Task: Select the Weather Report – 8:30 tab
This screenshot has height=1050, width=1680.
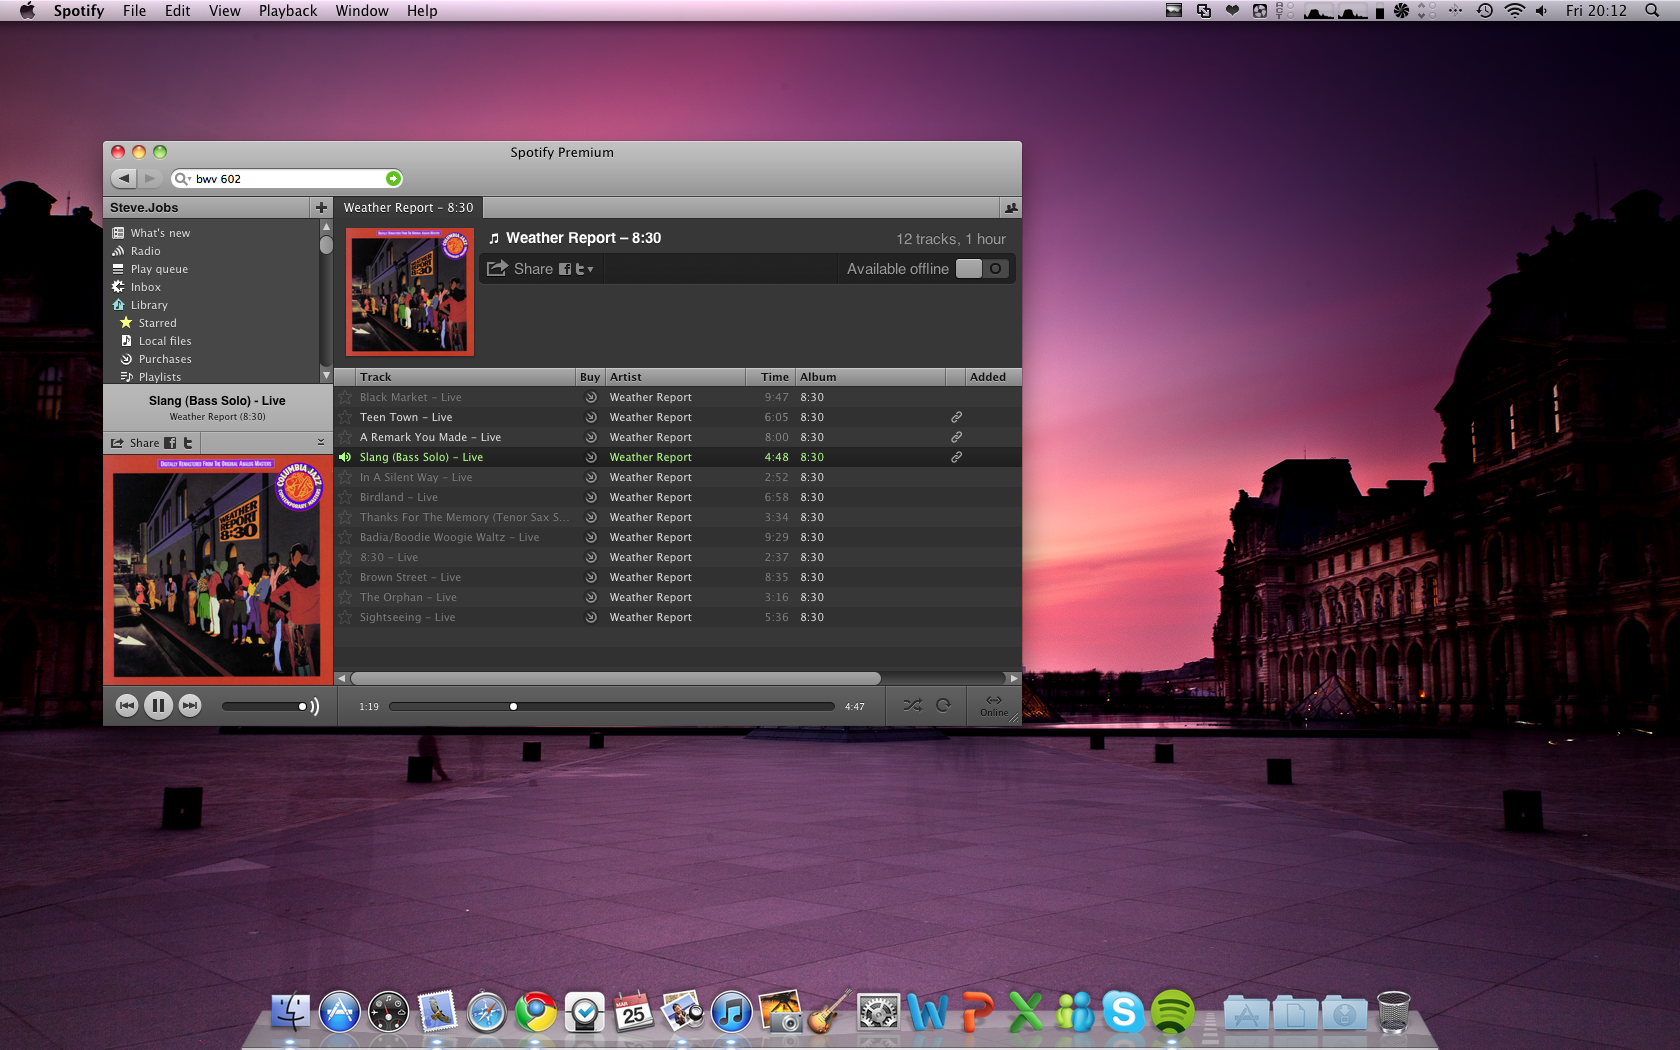Action: coord(408,208)
